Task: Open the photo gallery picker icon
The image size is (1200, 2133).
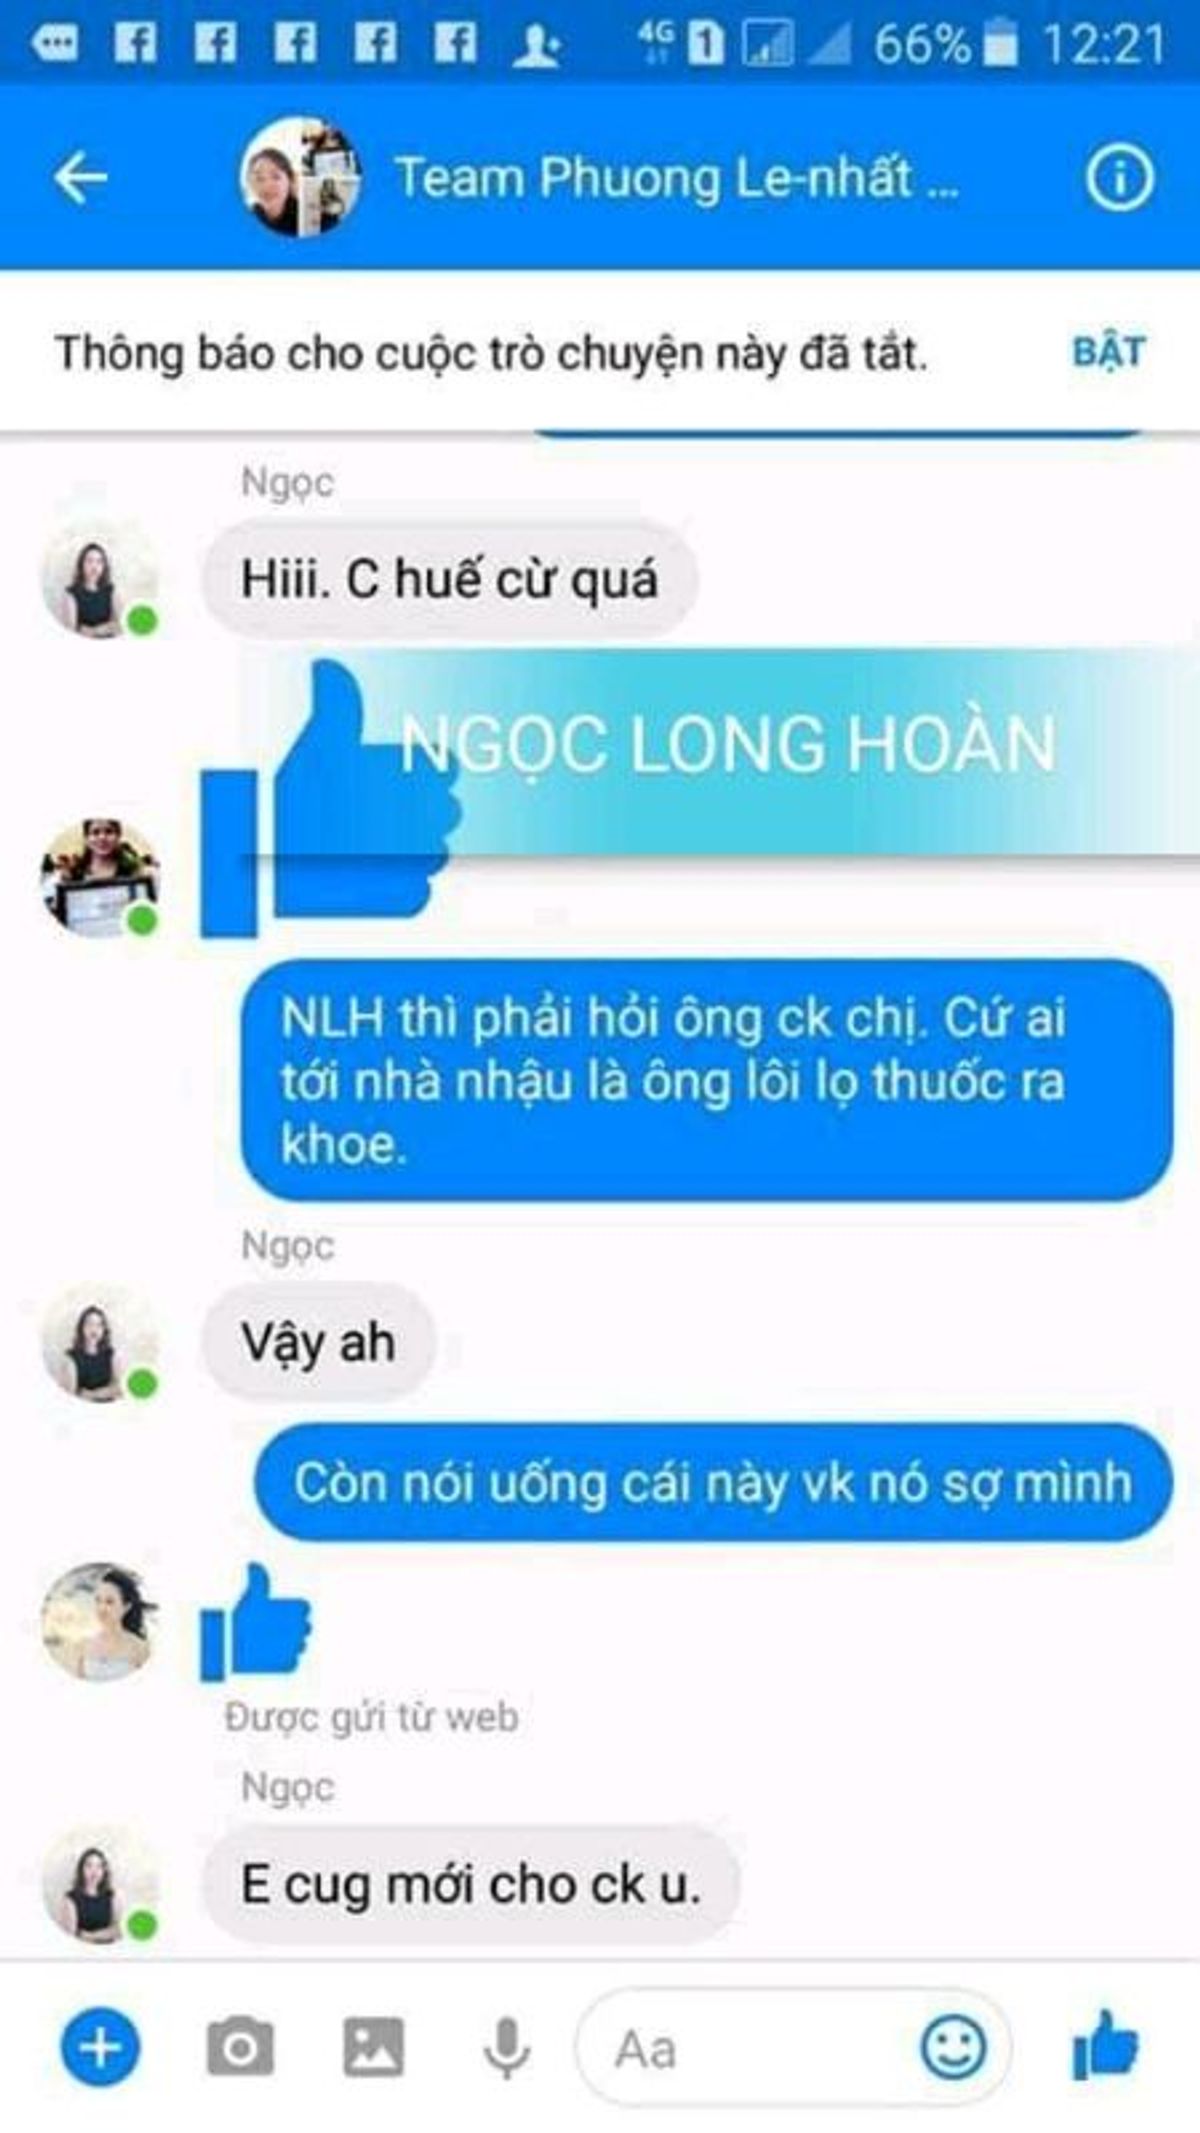Action: tap(374, 2047)
